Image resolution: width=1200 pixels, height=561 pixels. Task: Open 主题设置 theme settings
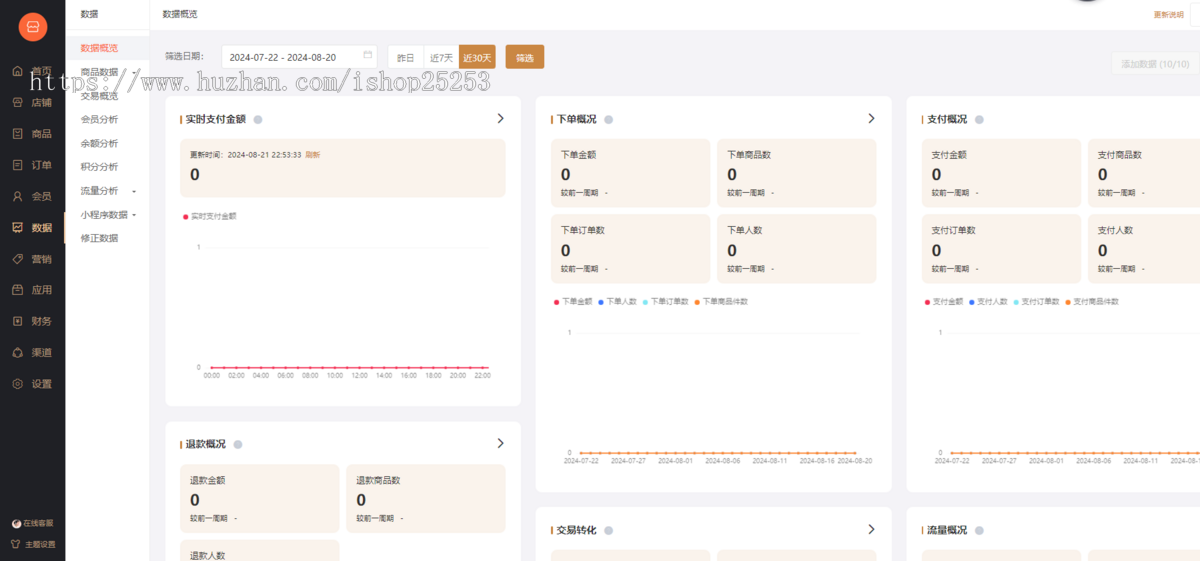pos(33,544)
